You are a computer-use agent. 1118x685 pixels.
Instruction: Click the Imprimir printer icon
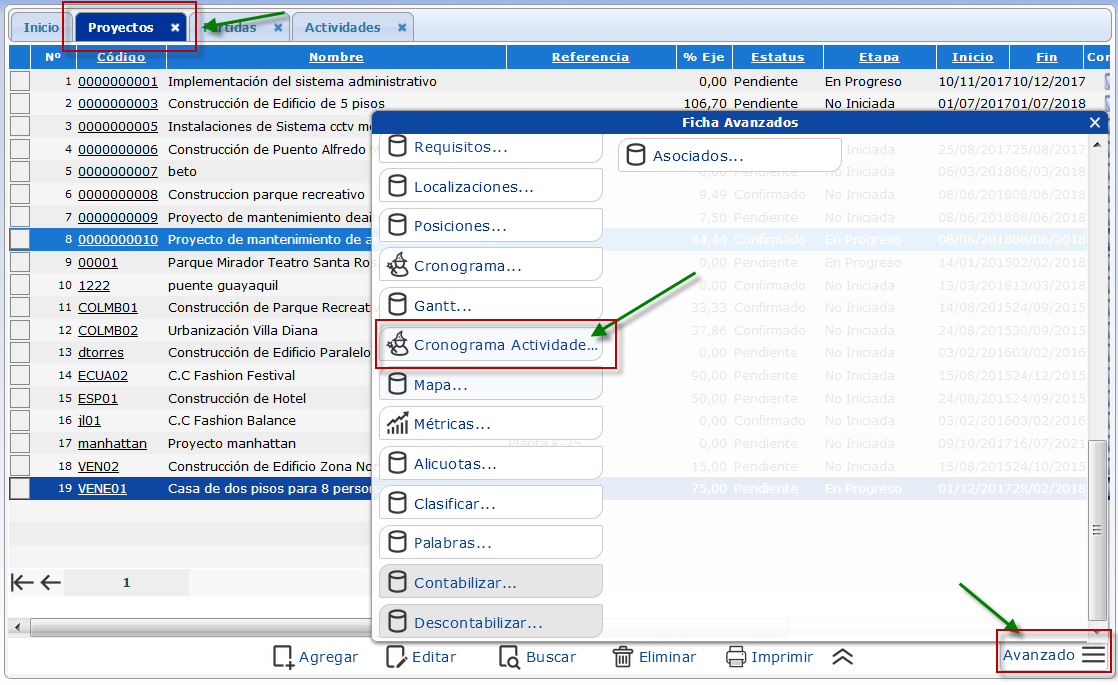pos(736,656)
